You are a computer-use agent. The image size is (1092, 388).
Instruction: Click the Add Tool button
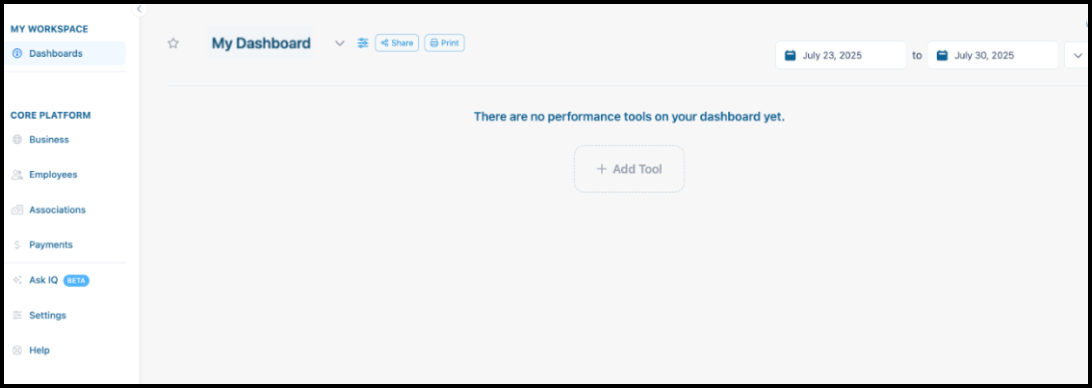coord(629,169)
